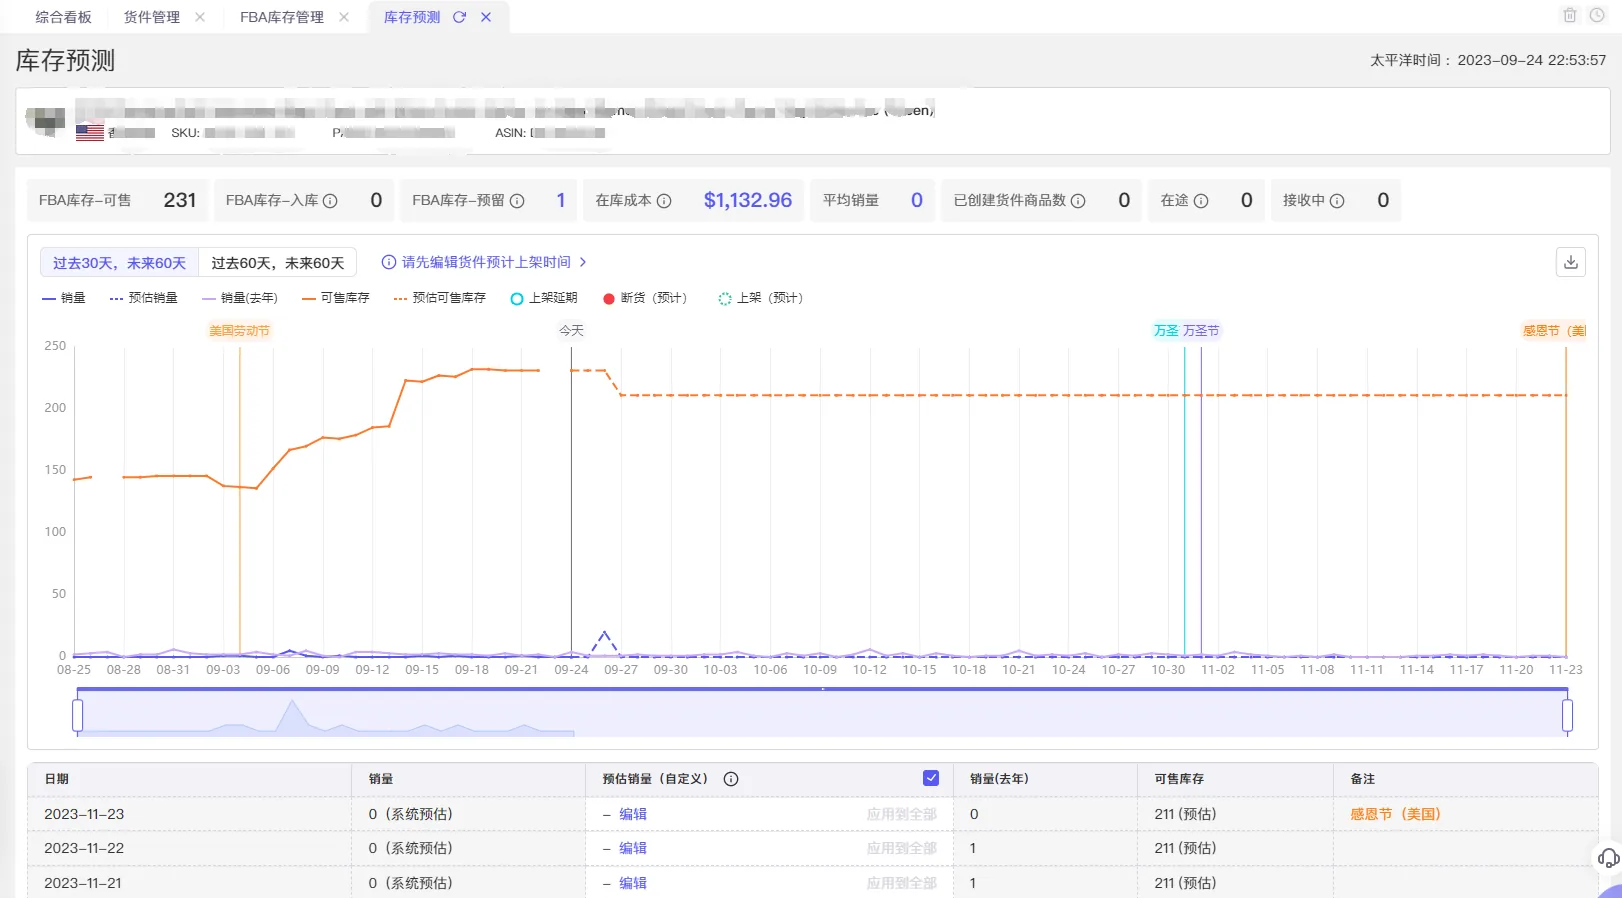Expand arrow after 请先编辑货件预计上架时间
The width and height of the screenshot is (1622, 898).
click(x=583, y=262)
